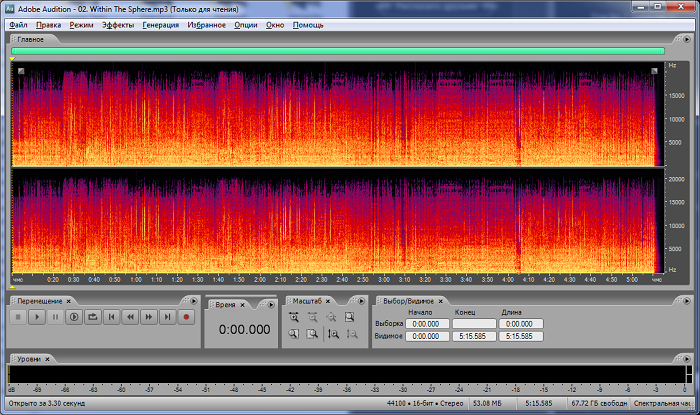Open the Эффекты menu
The image size is (700, 415).
[x=117, y=25]
